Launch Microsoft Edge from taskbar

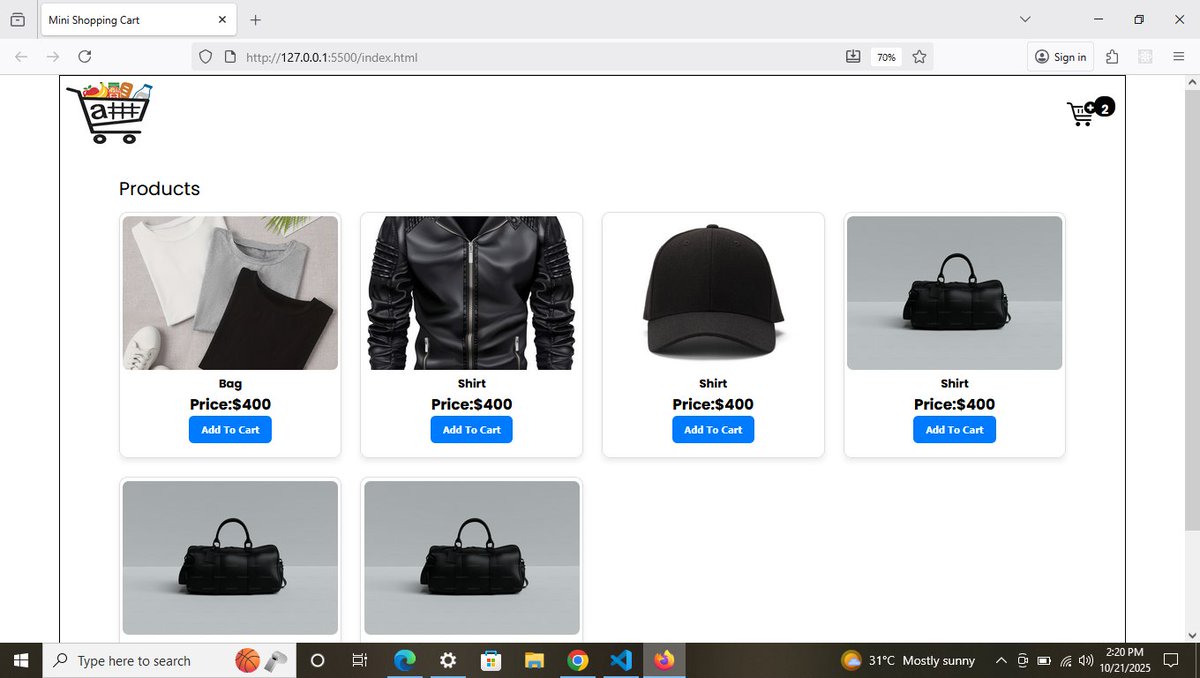(x=405, y=661)
